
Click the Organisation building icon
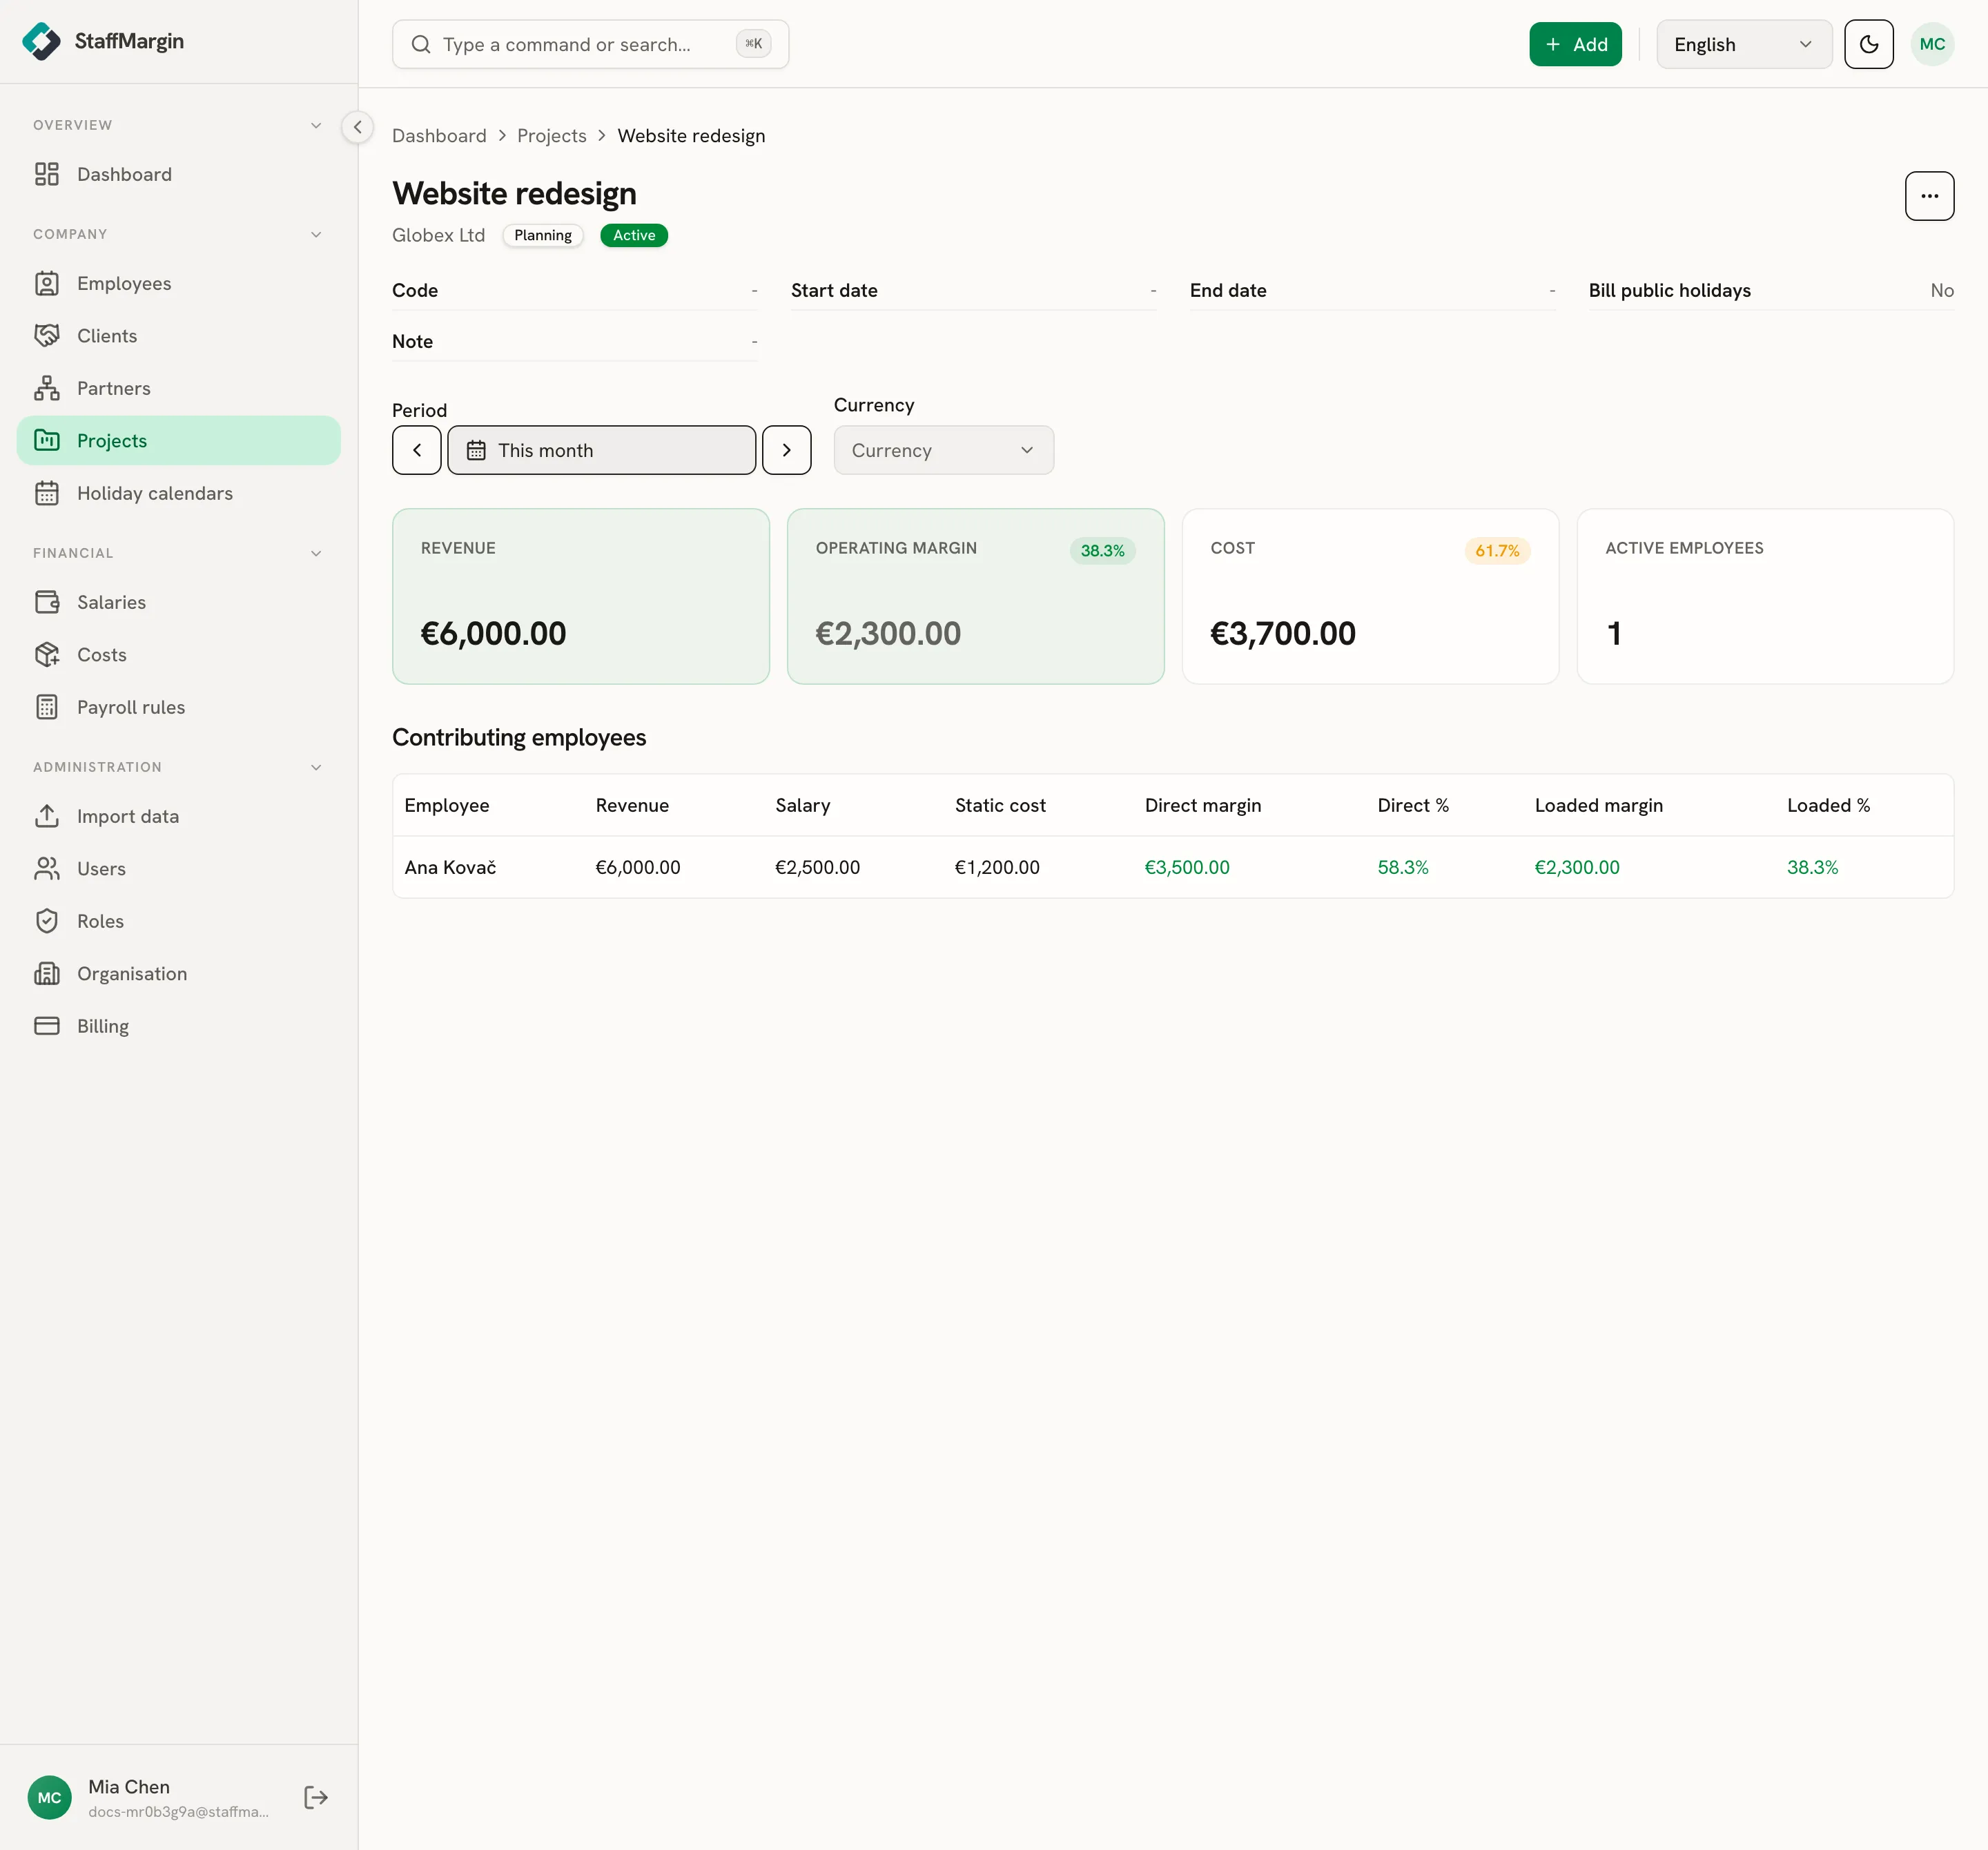pos(47,974)
